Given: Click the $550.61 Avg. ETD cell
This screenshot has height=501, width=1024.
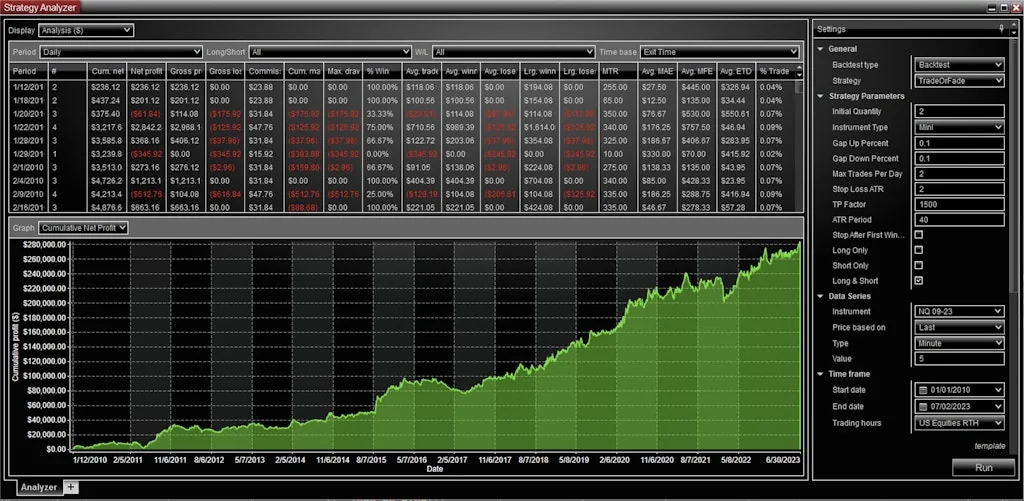Looking at the screenshot, I should [x=736, y=114].
